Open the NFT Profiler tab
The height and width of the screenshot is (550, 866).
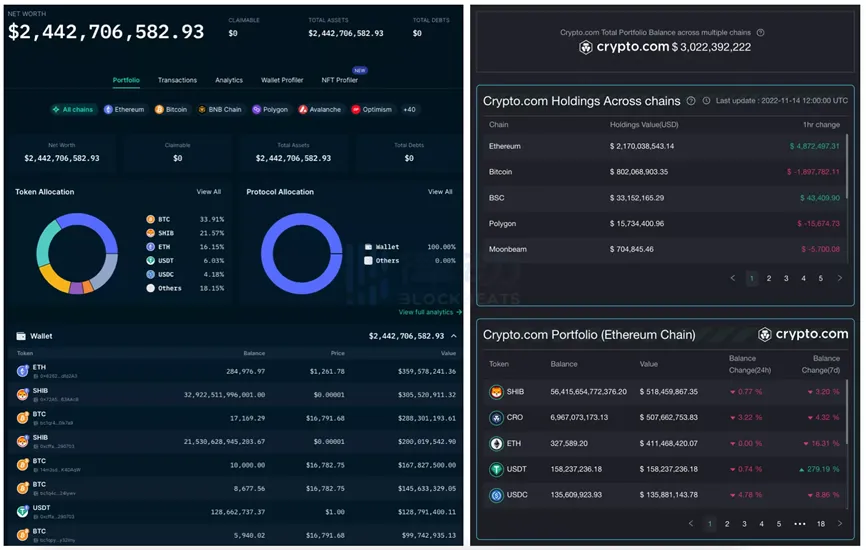point(340,80)
